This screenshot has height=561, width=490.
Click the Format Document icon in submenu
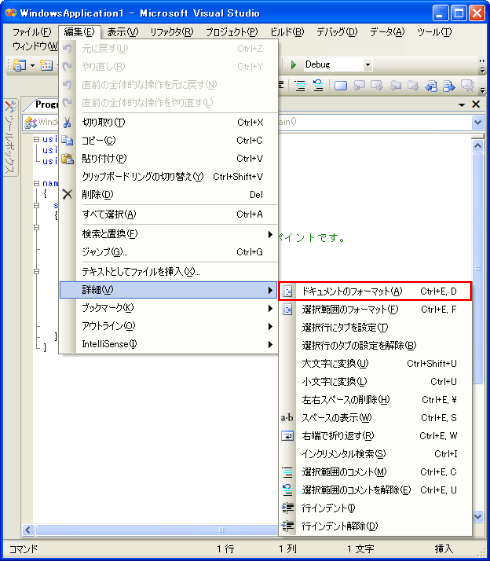tap(287, 291)
